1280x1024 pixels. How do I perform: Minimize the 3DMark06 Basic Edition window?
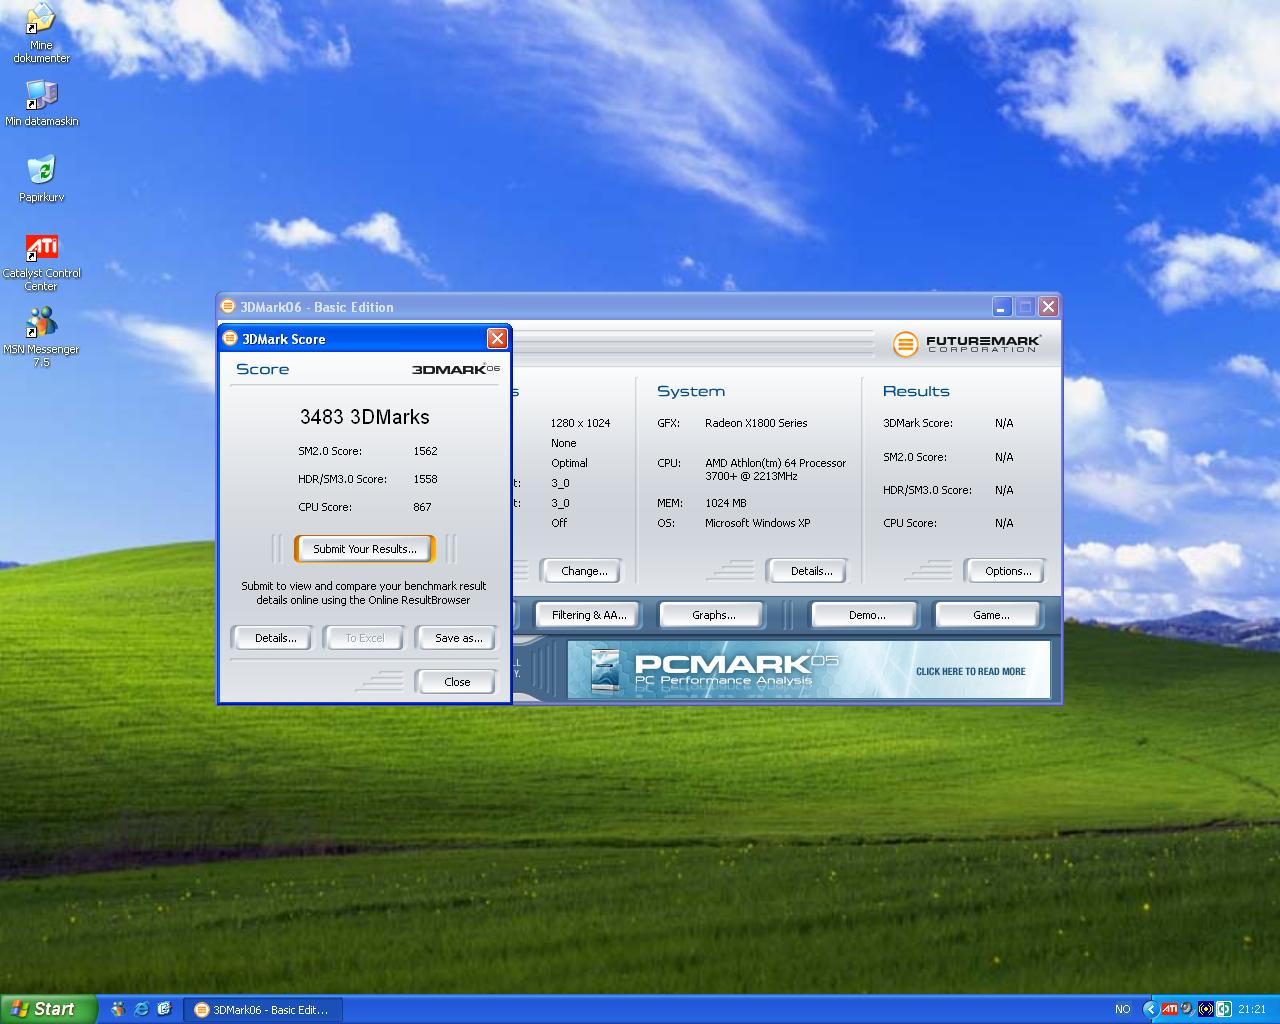point(1002,307)
